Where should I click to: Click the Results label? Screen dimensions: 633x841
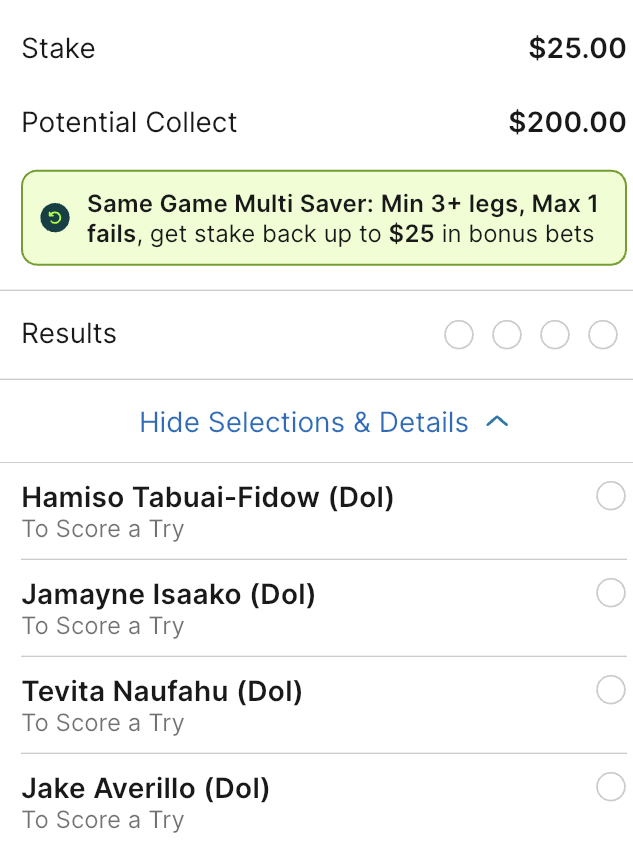pos(69,334)
